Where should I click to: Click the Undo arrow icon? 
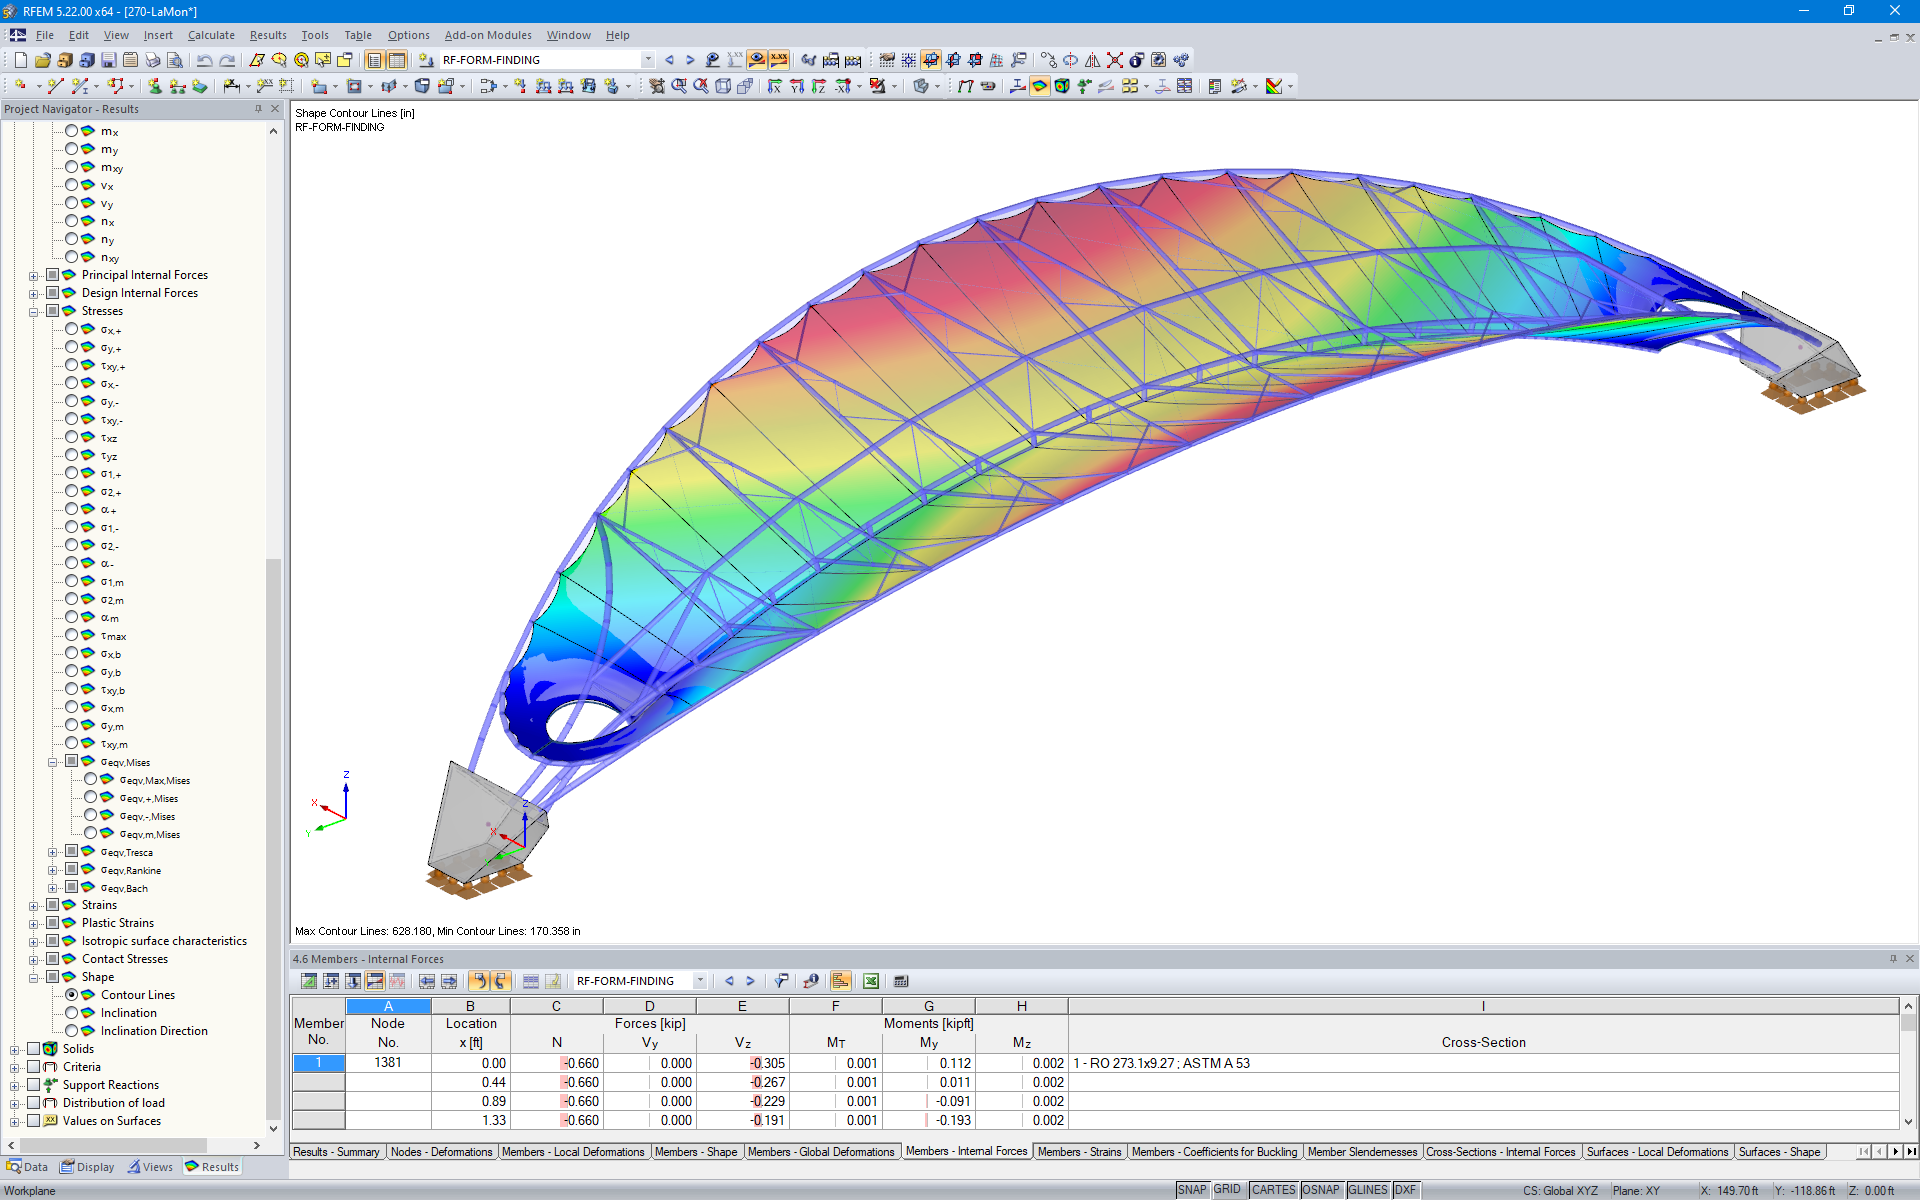[x=204, y=60]
